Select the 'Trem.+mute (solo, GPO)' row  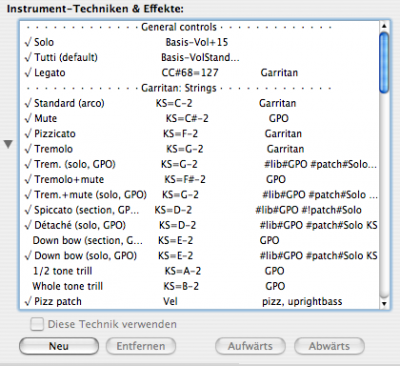pos(199,195)
